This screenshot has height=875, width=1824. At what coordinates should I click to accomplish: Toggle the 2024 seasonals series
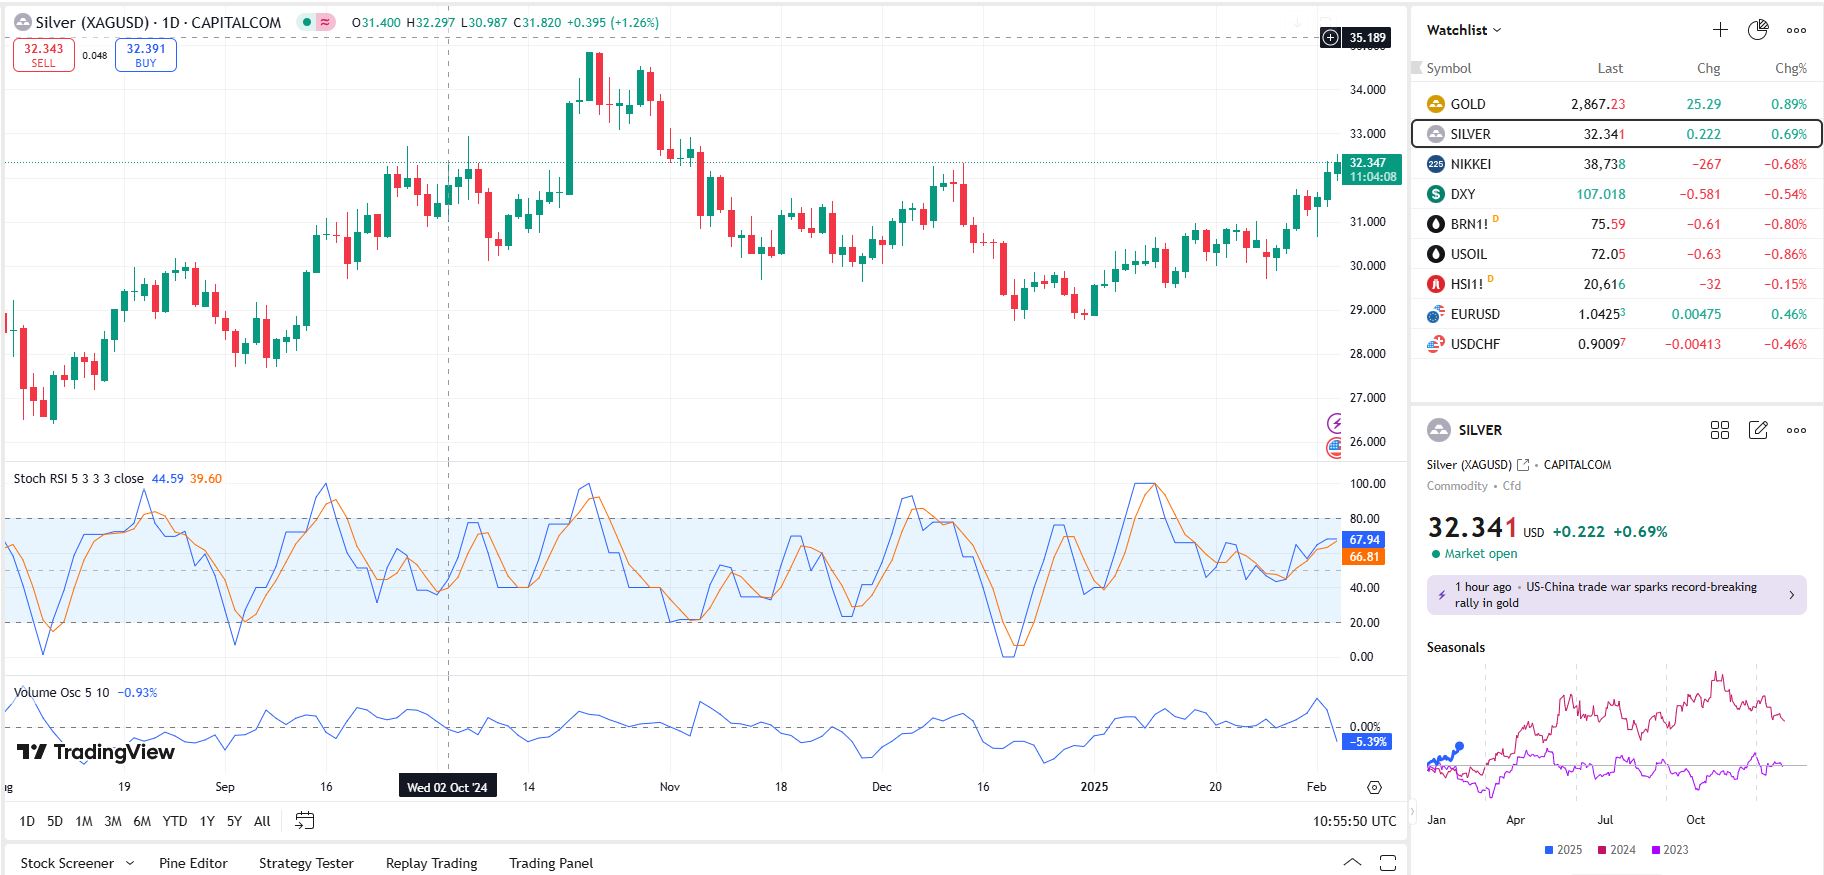coord(1616,850)
